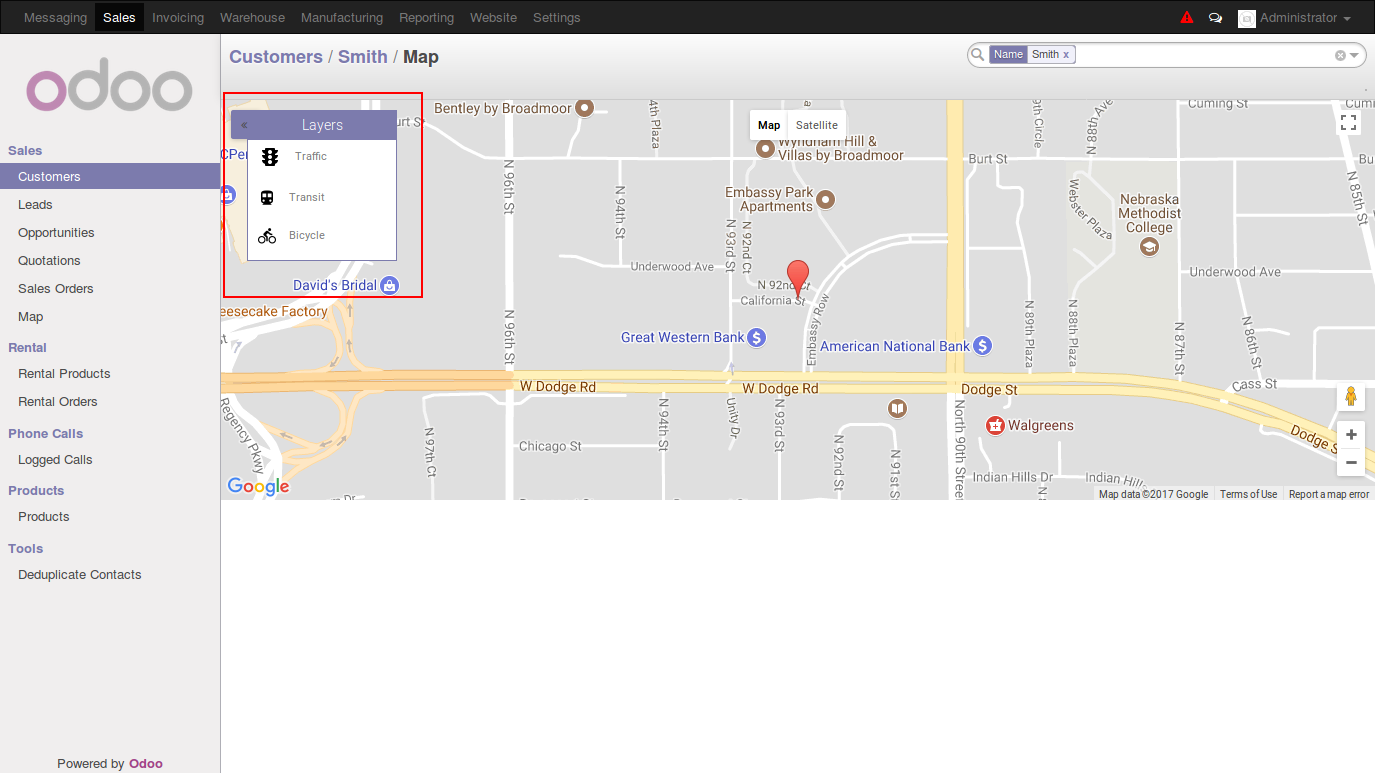Click the Odoo link in footer
Screen dimensions: 1375x773
point(146,764)
